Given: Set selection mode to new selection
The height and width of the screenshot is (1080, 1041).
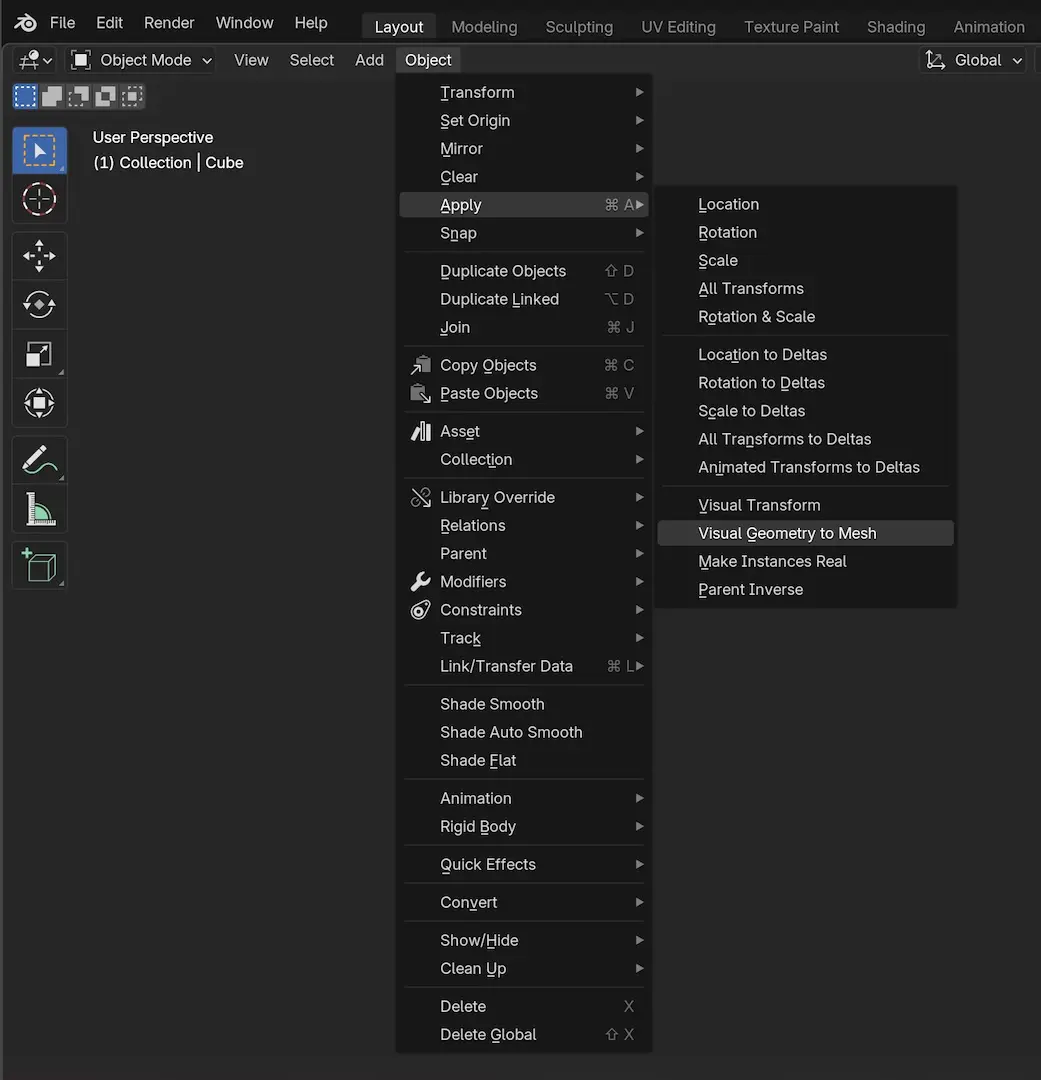Looking at the screenshot, I should point(25,96).
